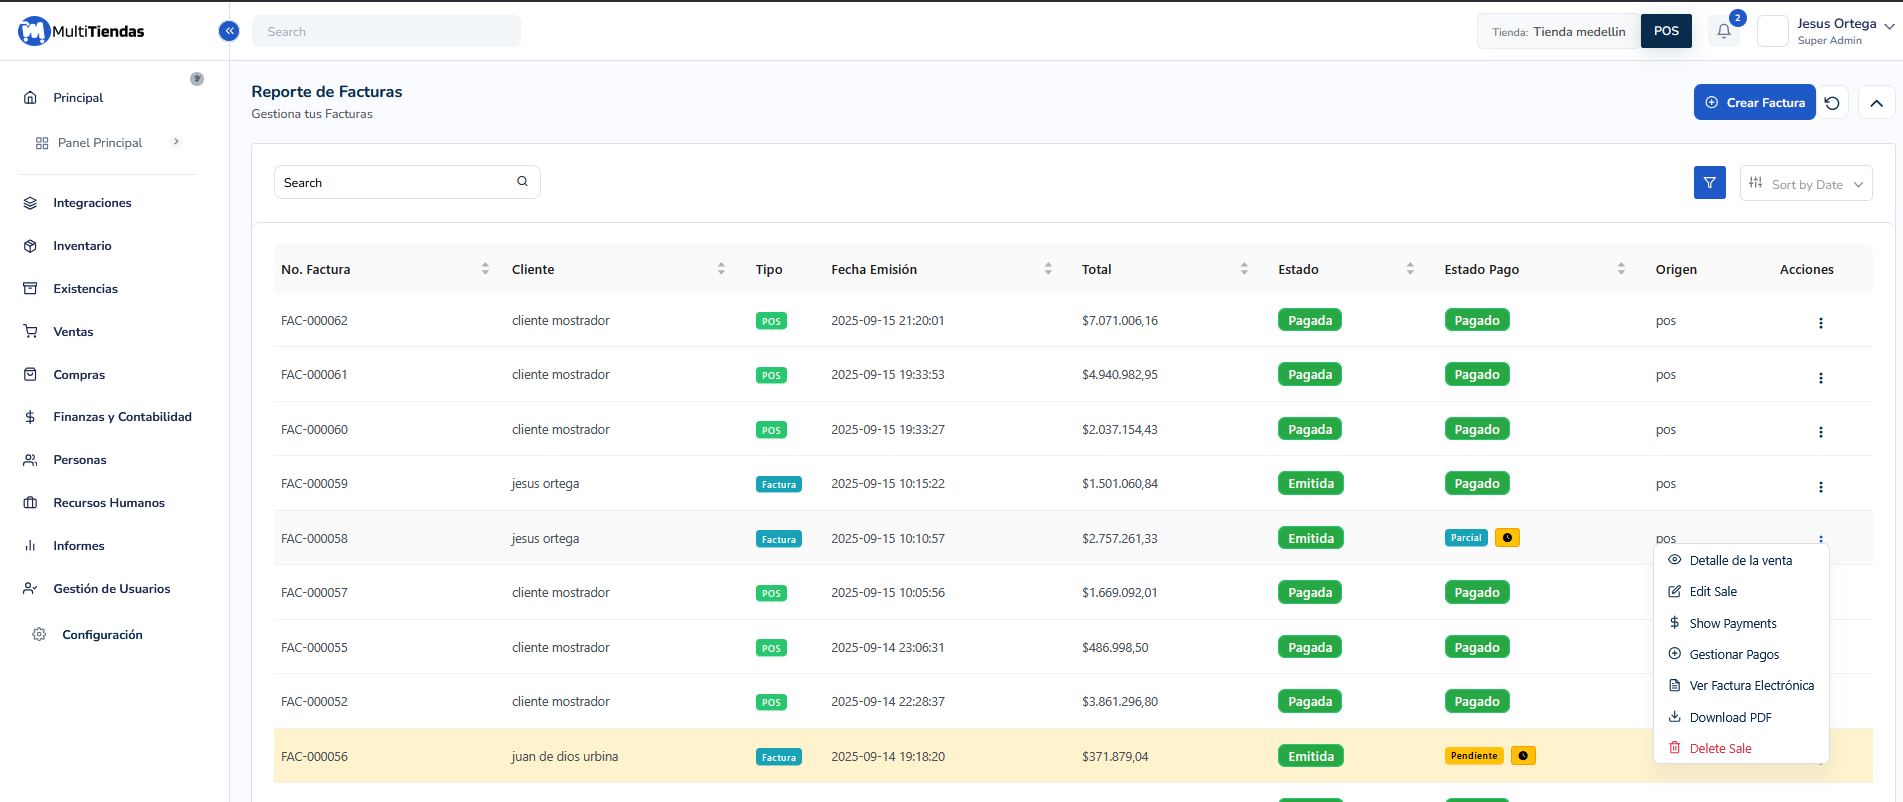Open Recursos Humanos in the sidebar
Viewport: 1903px width, 802px height.
coord(108,503)
